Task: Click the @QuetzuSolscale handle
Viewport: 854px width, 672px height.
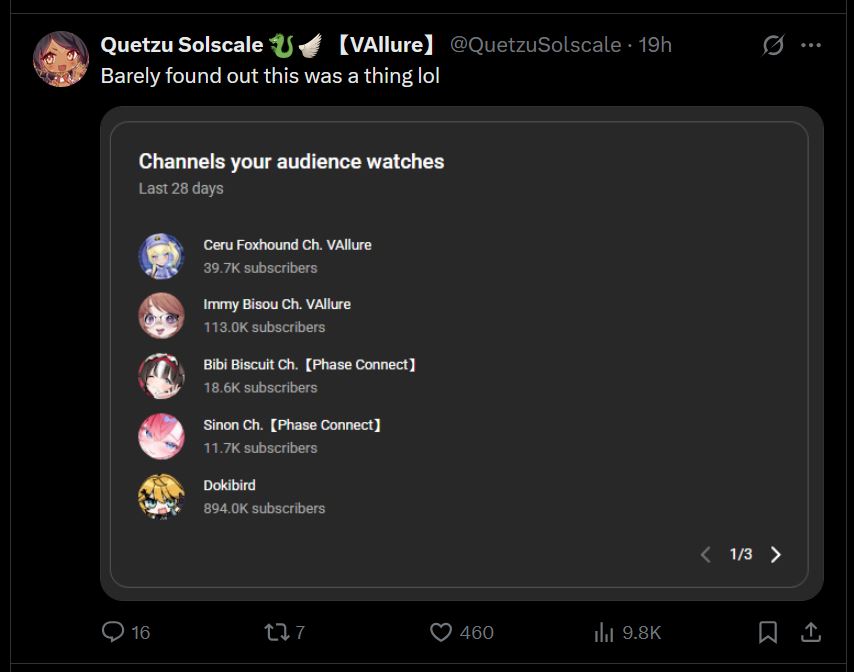Action: pos(535,45)
